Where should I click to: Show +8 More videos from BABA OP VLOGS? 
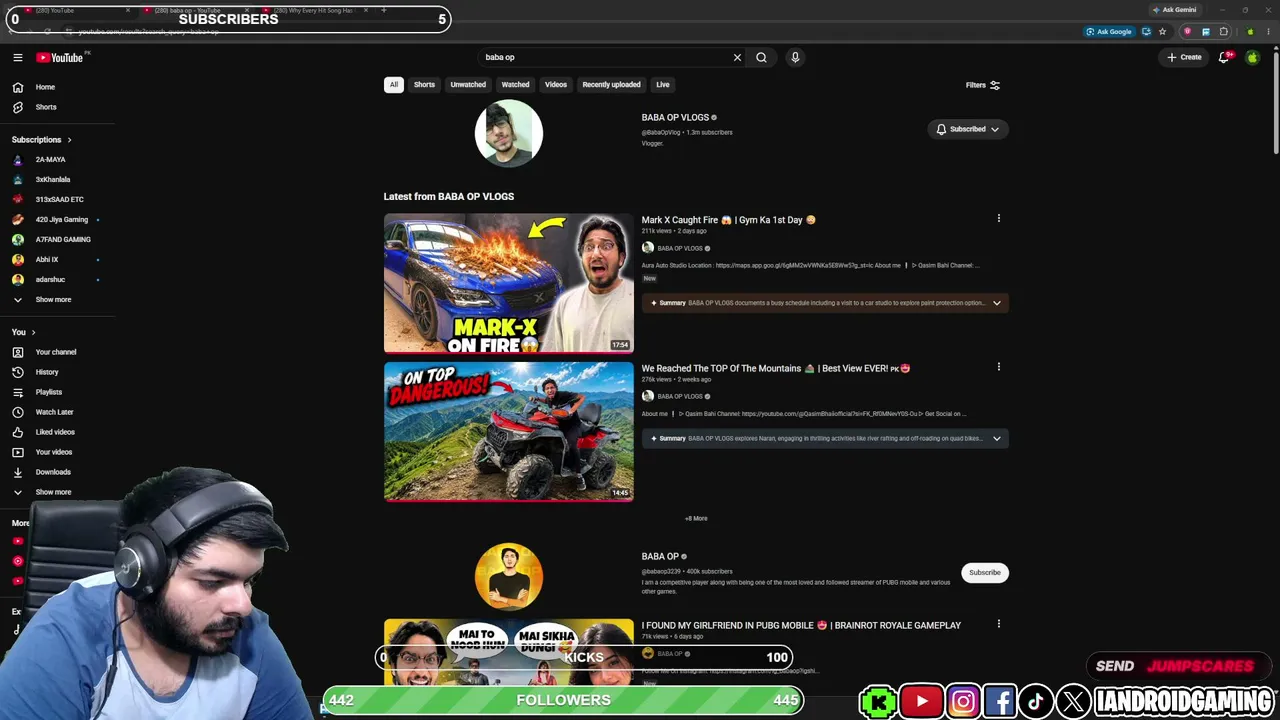pos(696,518)
